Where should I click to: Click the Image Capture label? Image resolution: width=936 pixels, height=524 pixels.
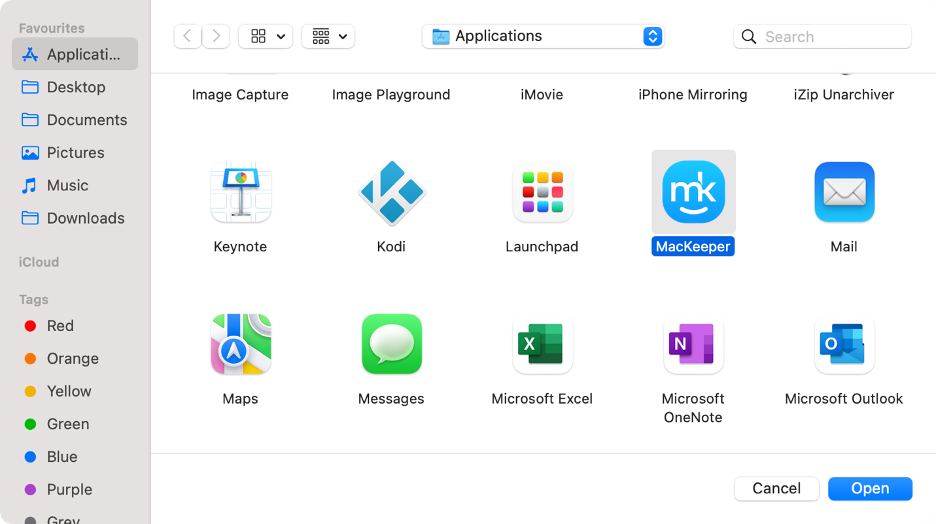pos(240,95)
